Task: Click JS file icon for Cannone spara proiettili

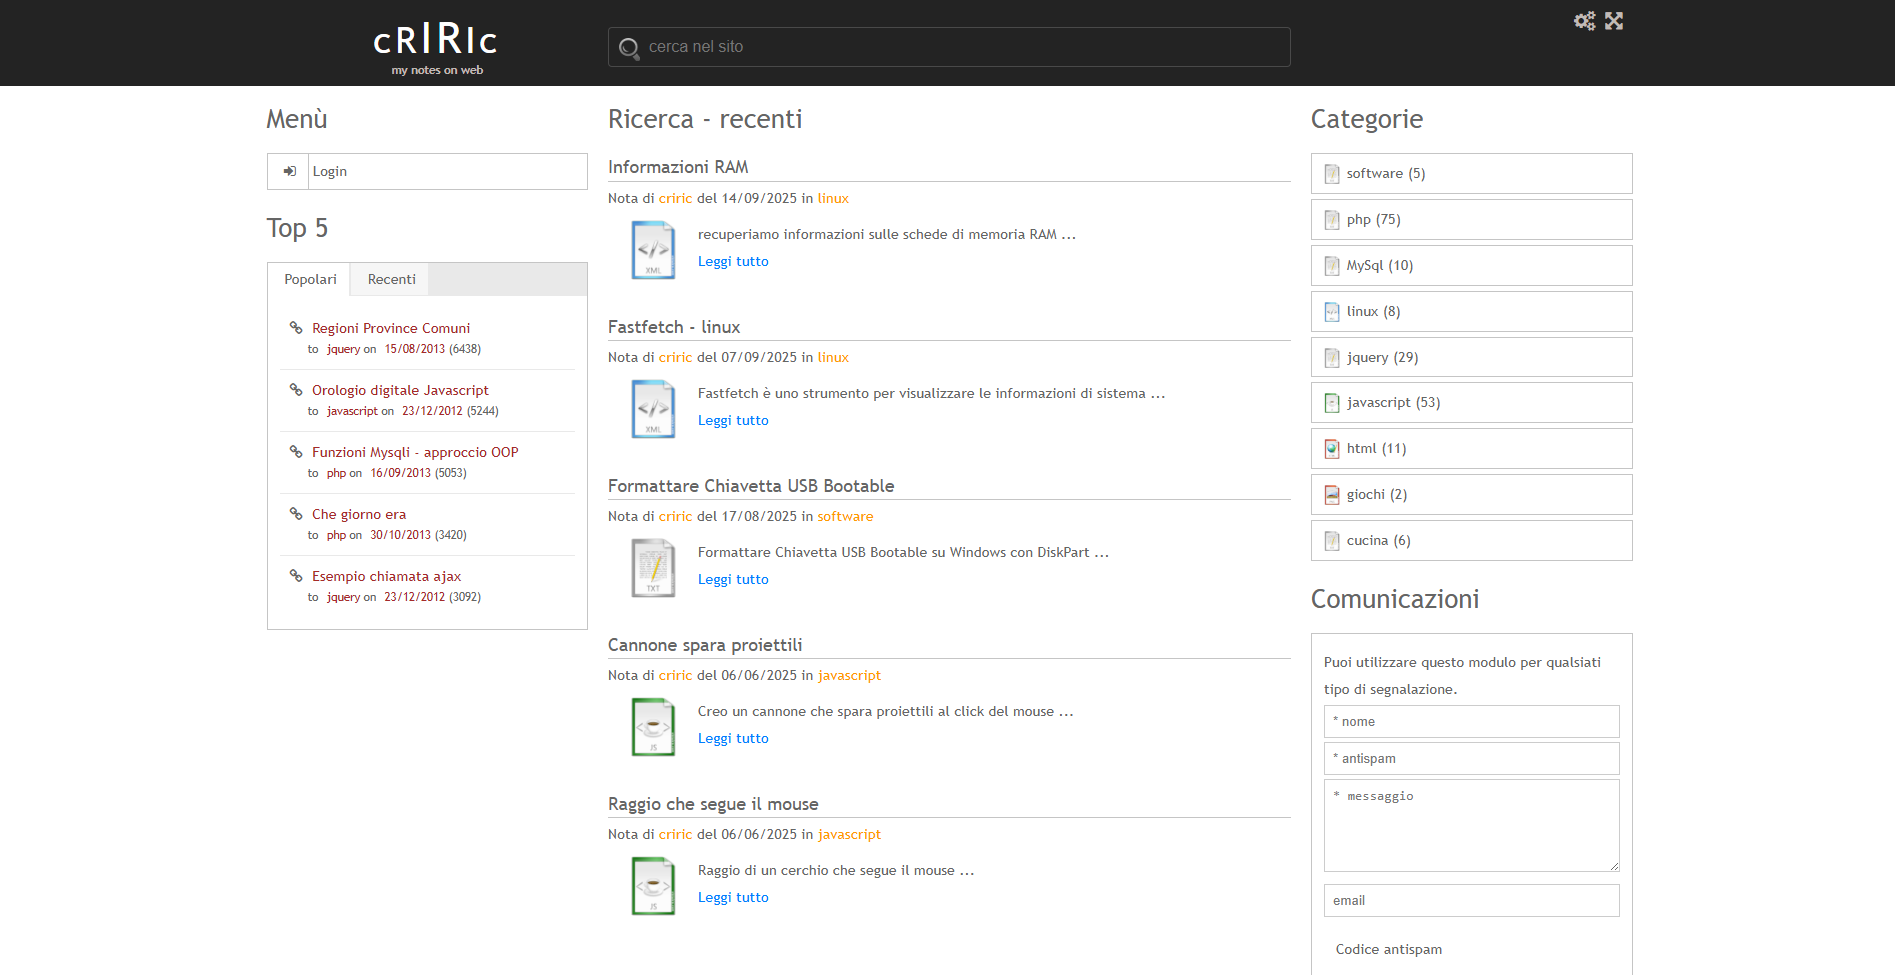Action: [x=653, y=727]
